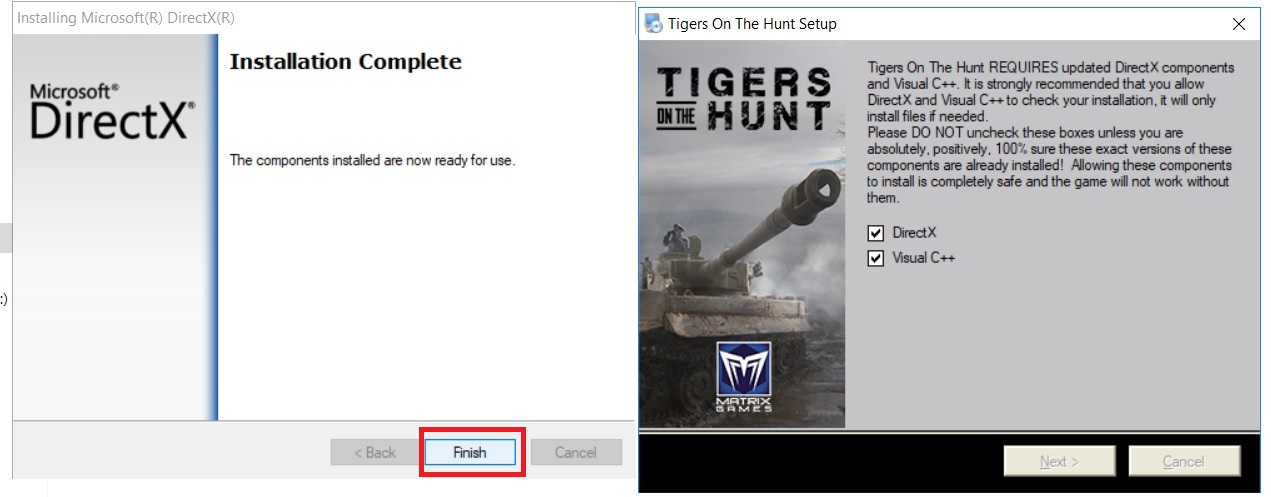Viewport: 1271px width, 497px height.
Task: Click the grayed-out Back button
Action: coord(374,452)
